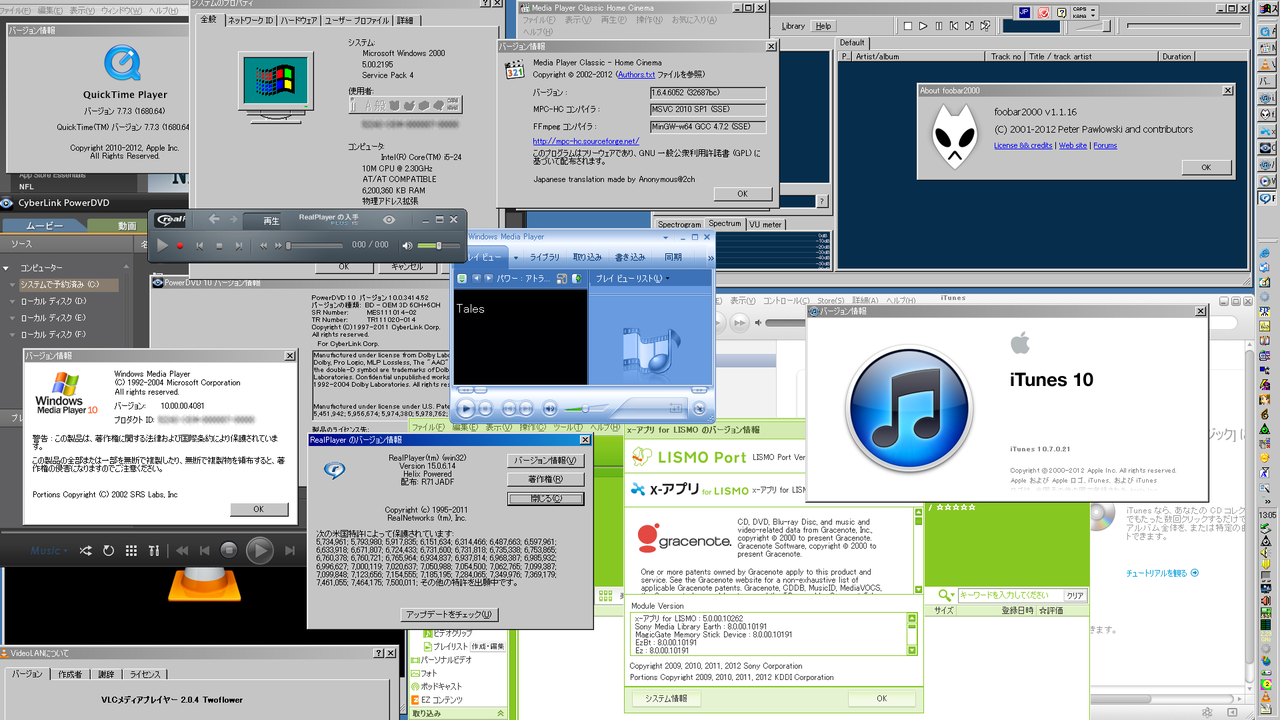Click RealPlayer's back arrow
The image size is (1280, 720).
coord(216,220)
